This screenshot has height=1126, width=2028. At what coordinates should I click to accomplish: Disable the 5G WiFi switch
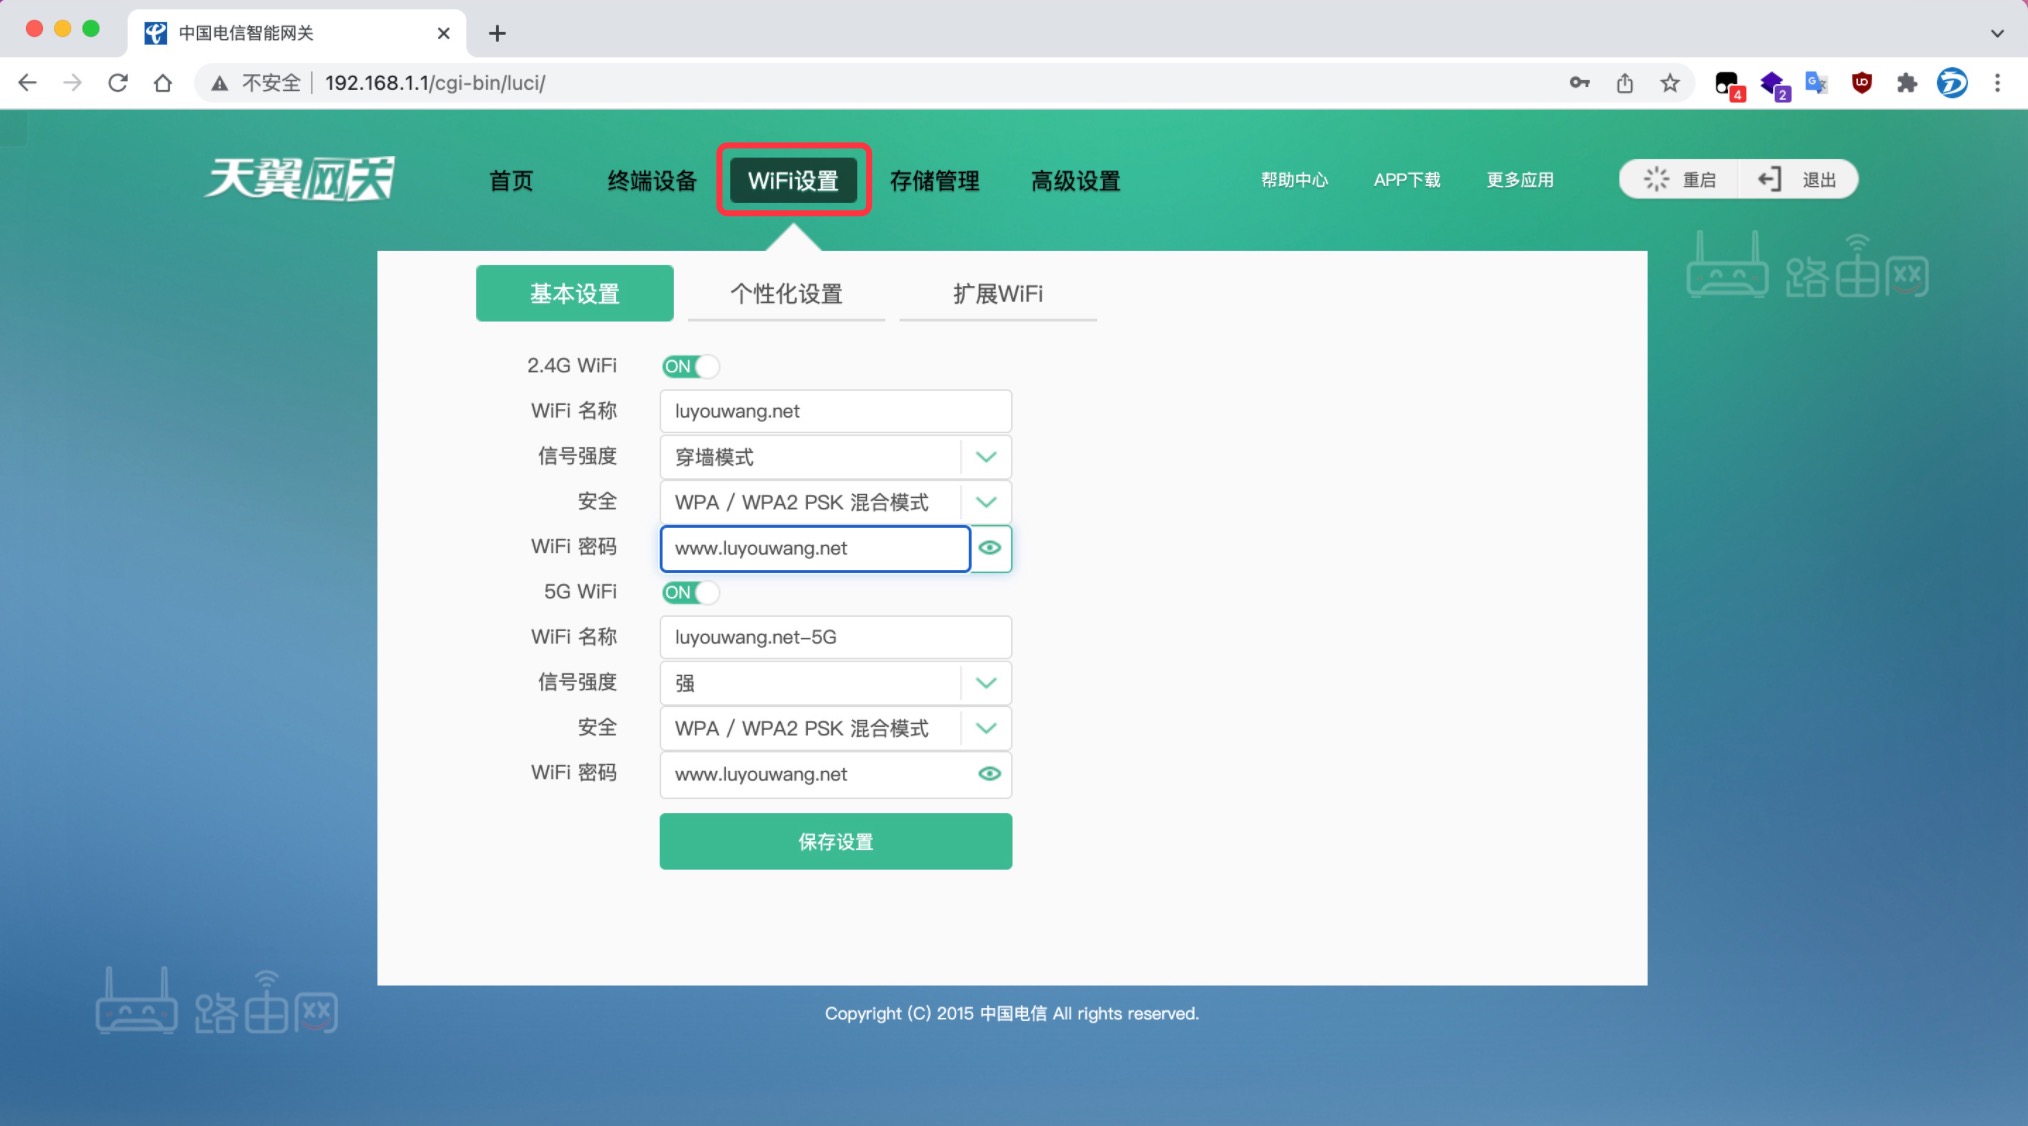690,592
